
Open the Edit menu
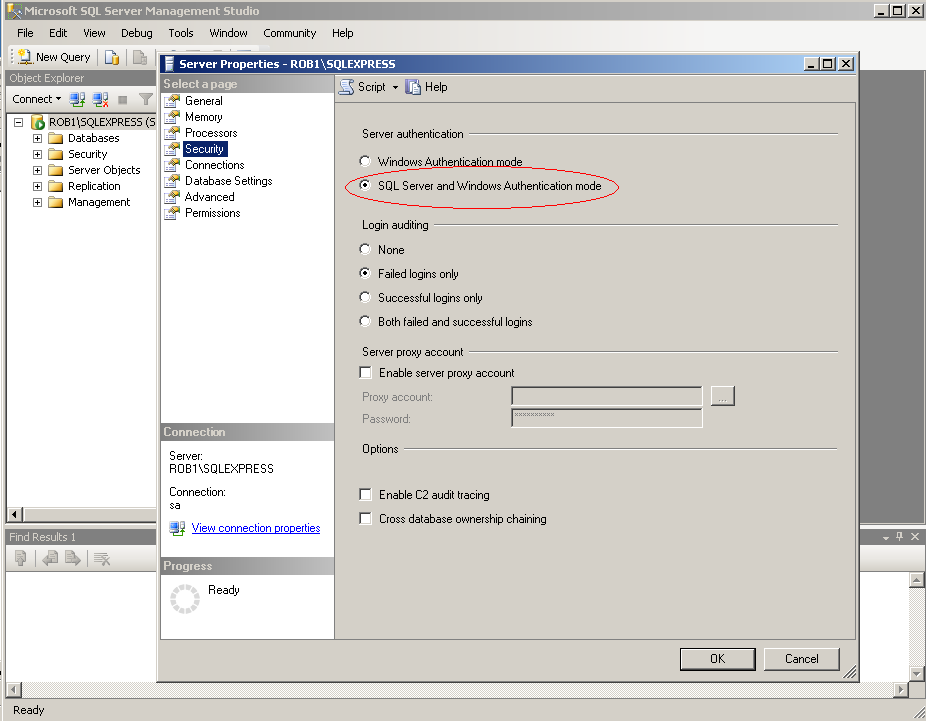click(x=58, y=33)
